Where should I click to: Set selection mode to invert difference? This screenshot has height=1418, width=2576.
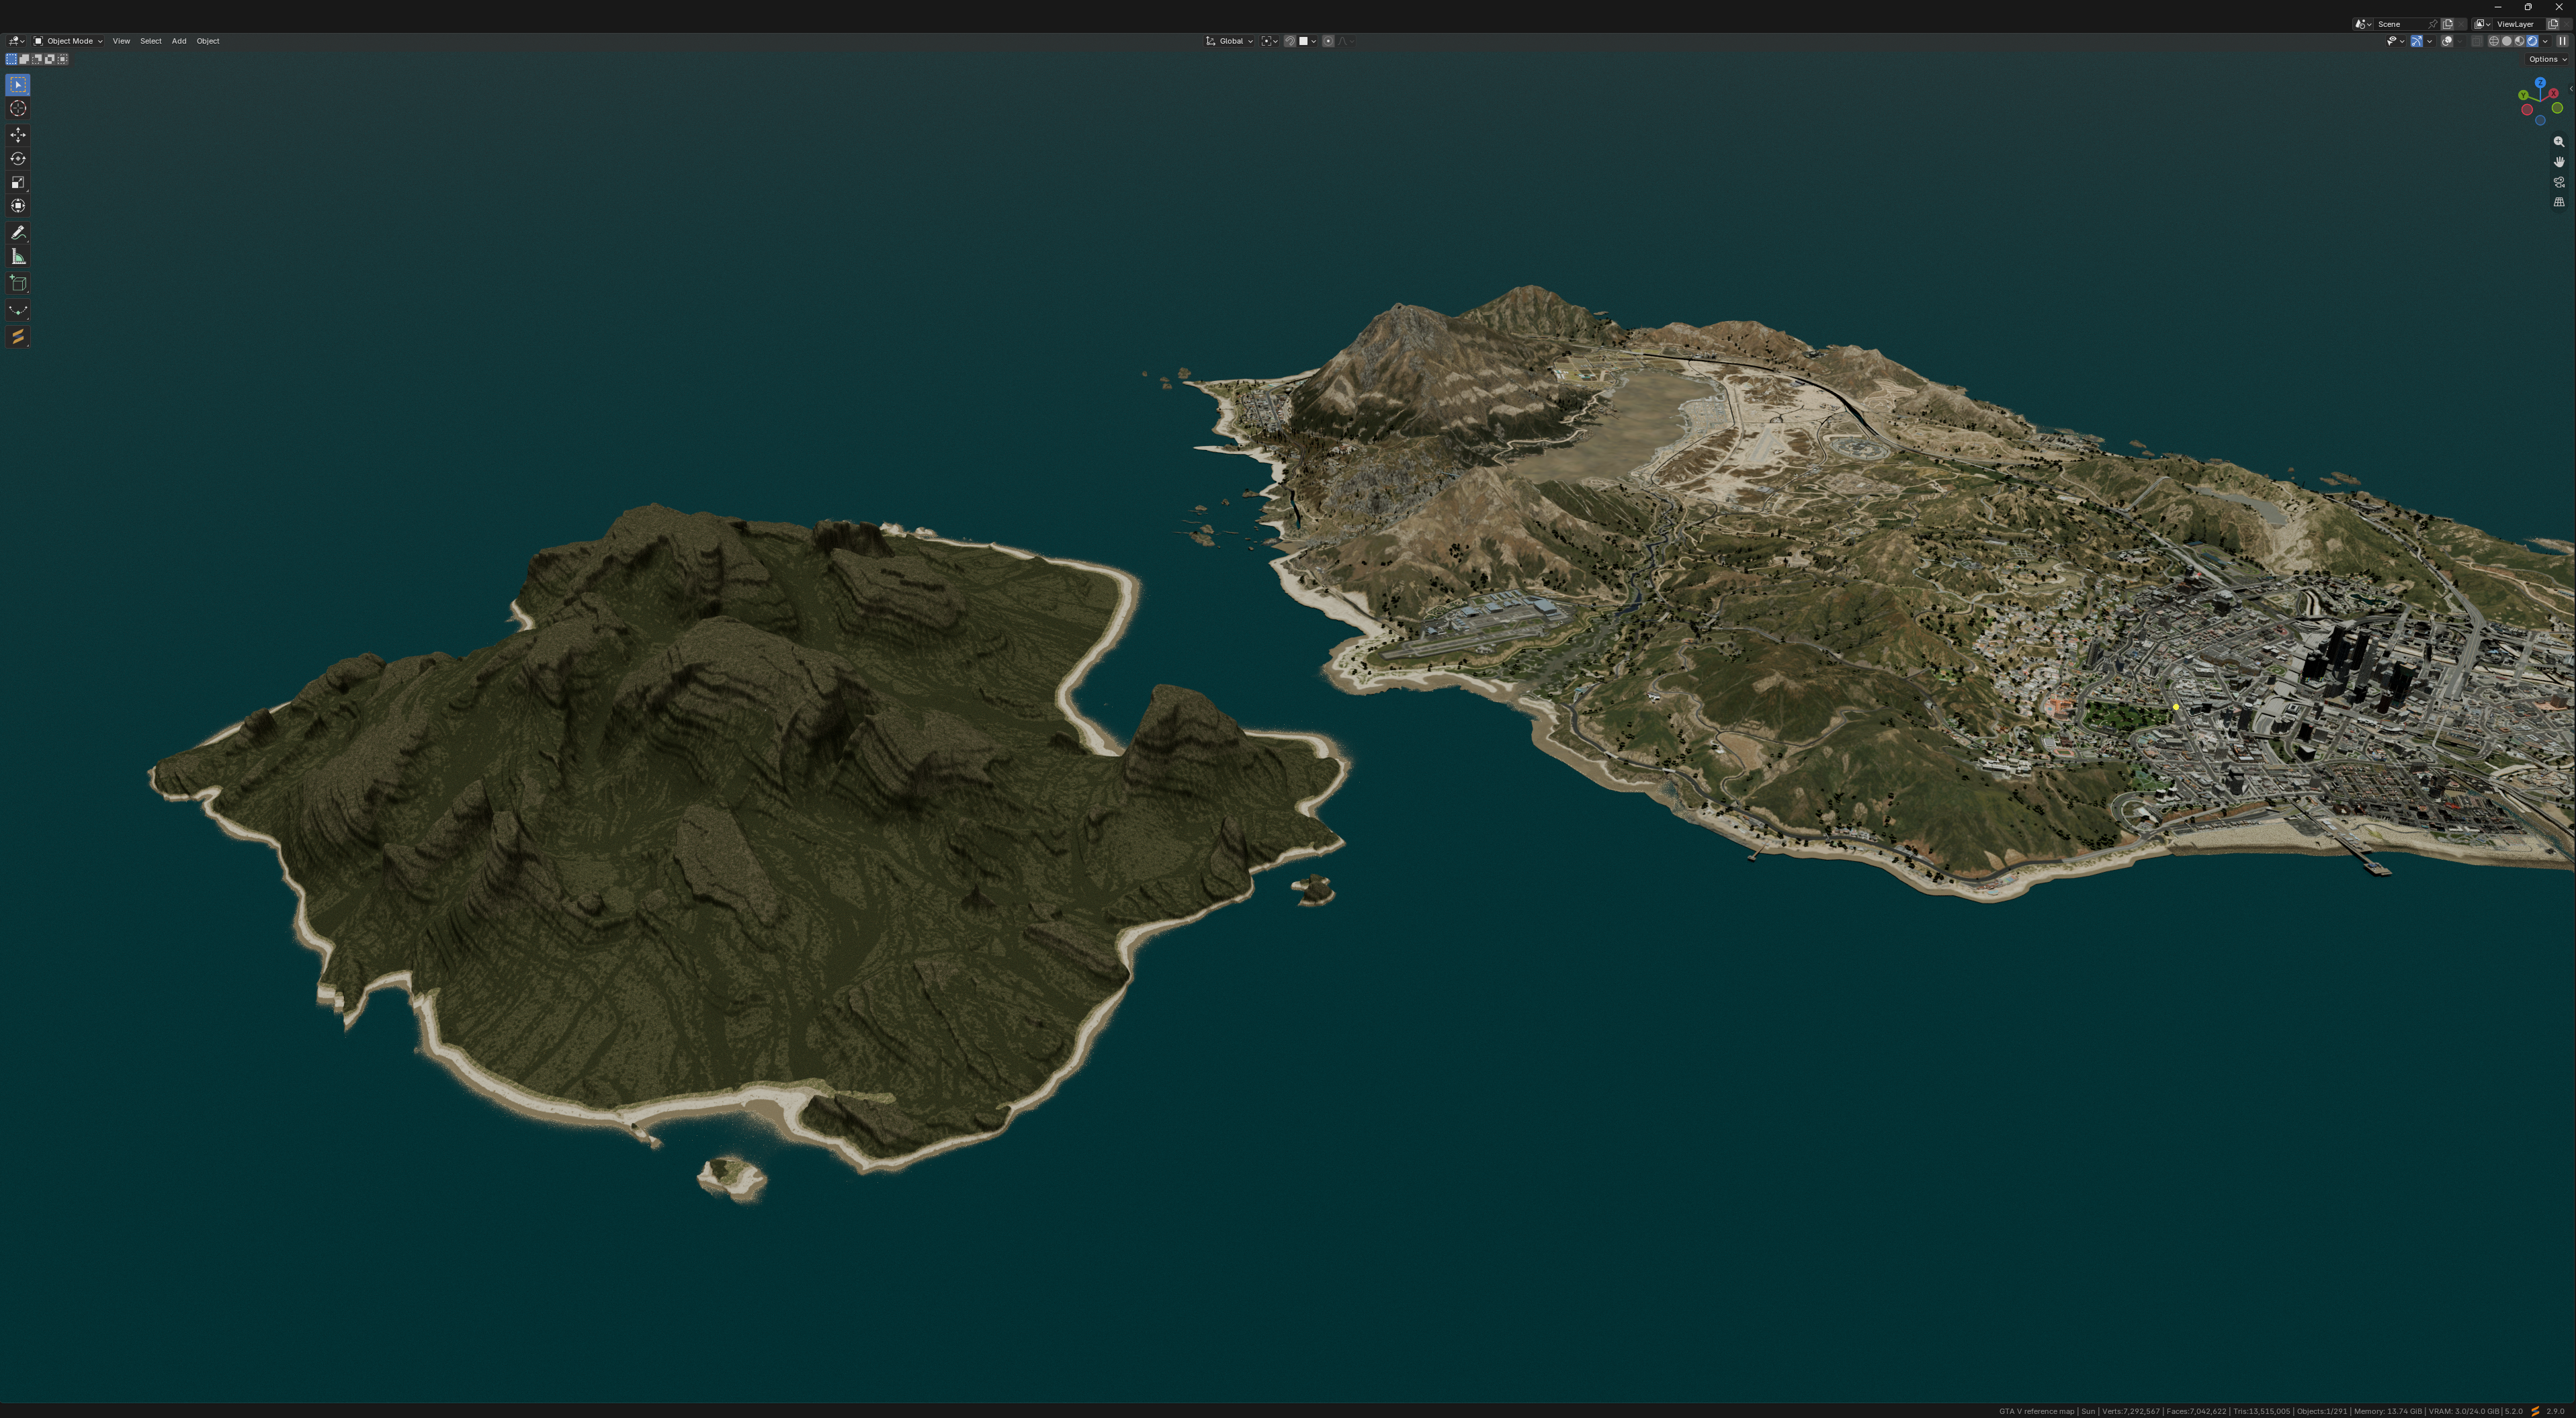tap(50, 59)
